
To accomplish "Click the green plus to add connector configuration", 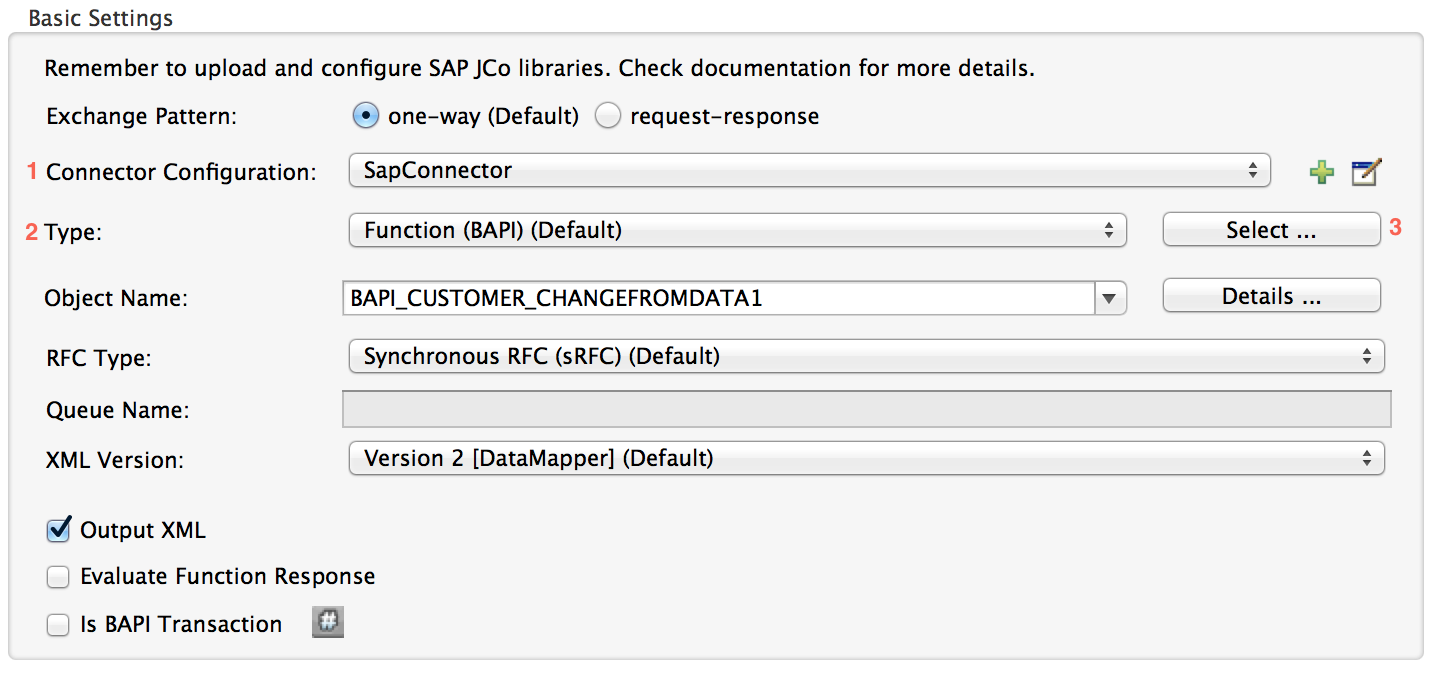I will (x=1321, y=172).
